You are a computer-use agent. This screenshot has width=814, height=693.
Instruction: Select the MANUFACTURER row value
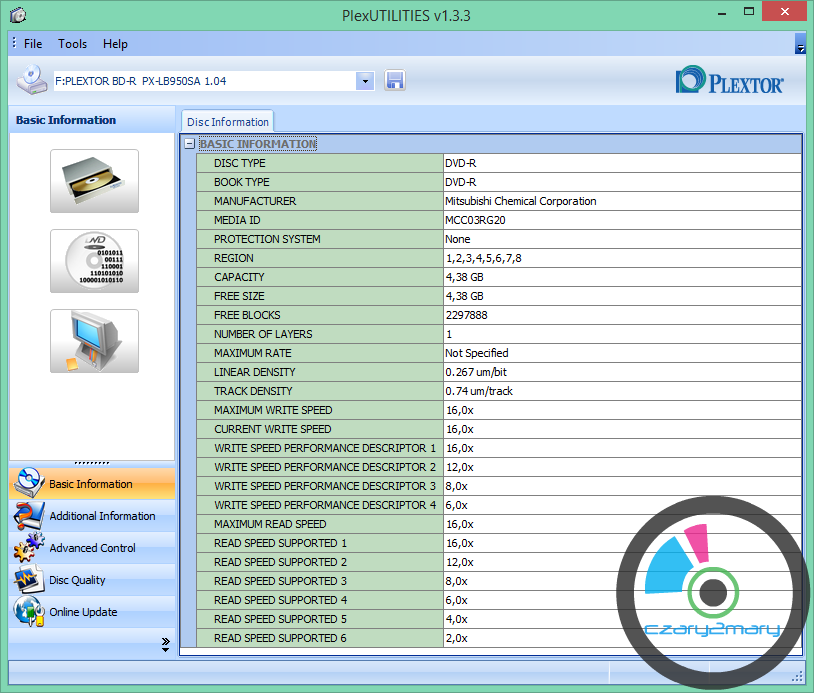click(621, 201)
